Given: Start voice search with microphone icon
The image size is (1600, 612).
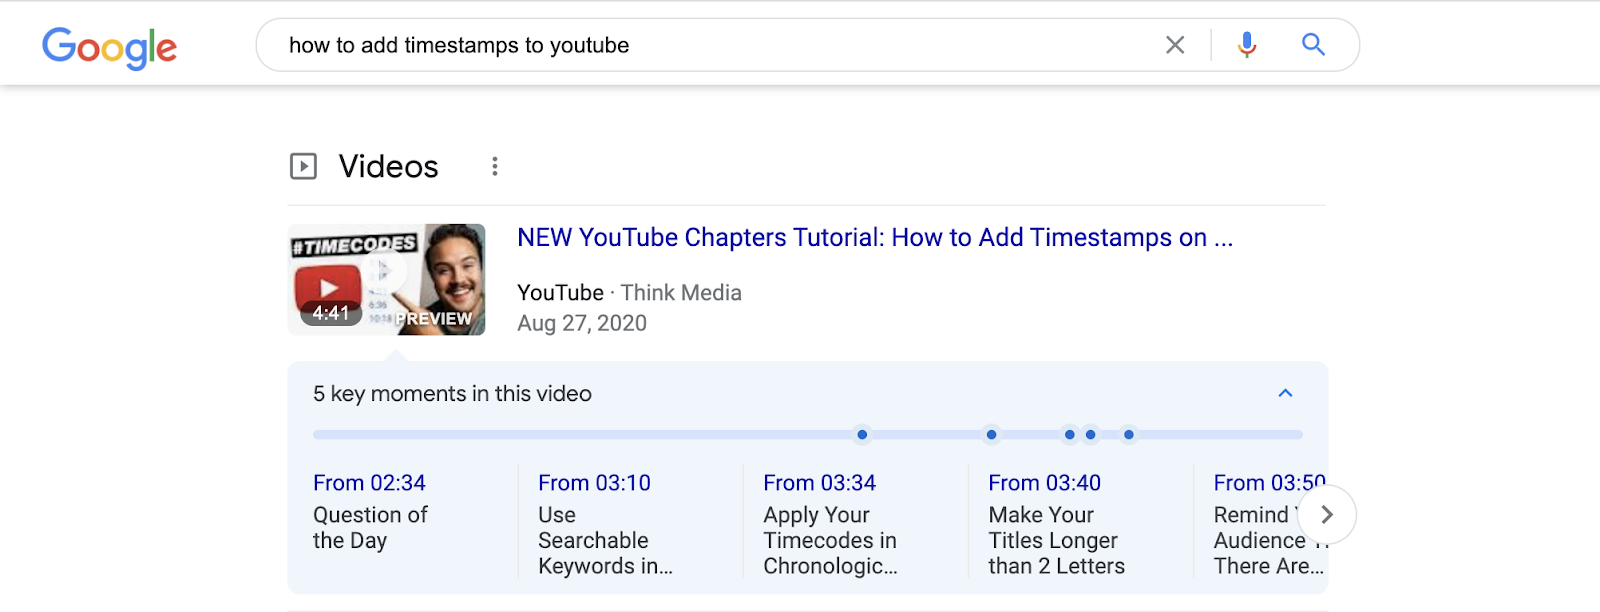Looking at the screenshot, I should pos(1246,45).
